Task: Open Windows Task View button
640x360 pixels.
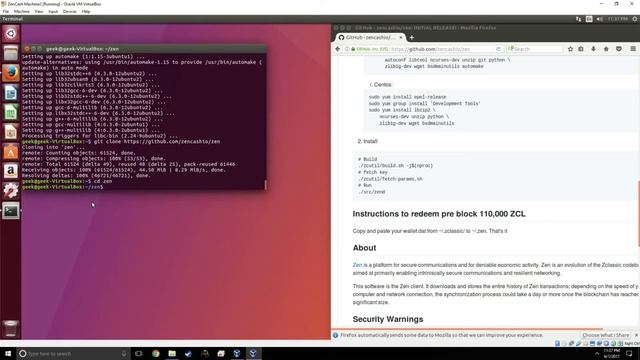Action: click(139, 353)
